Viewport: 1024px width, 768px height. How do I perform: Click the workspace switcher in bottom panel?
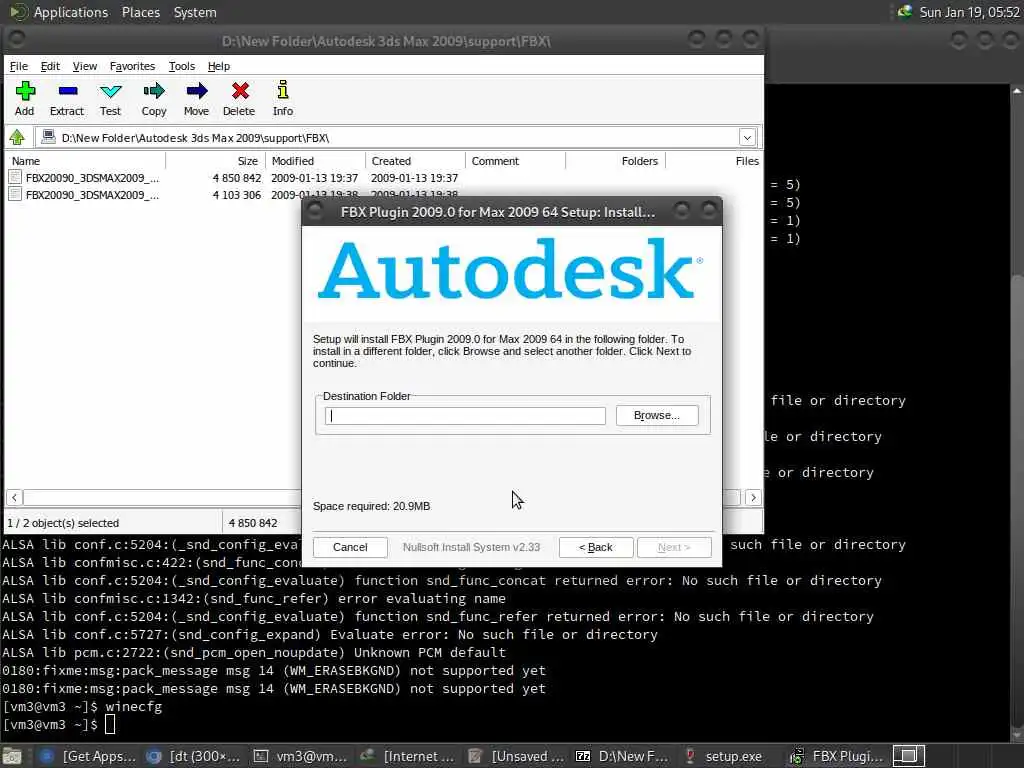(908, 756)
